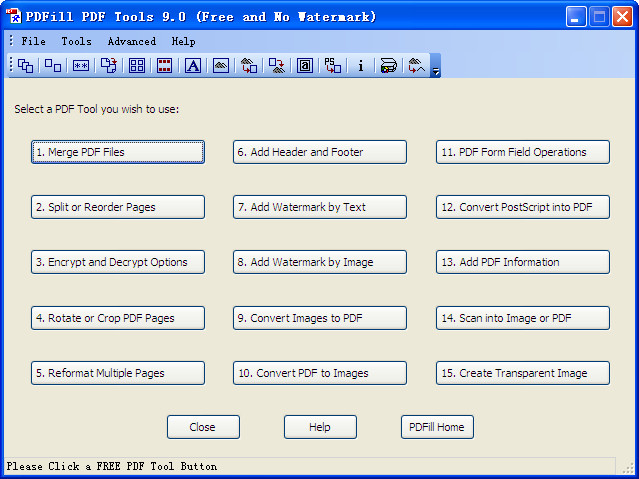639x479 pixels.
Task: Click the Scan into Image or PDF scanner toolbar icon
Action: [x=388, y=66]
